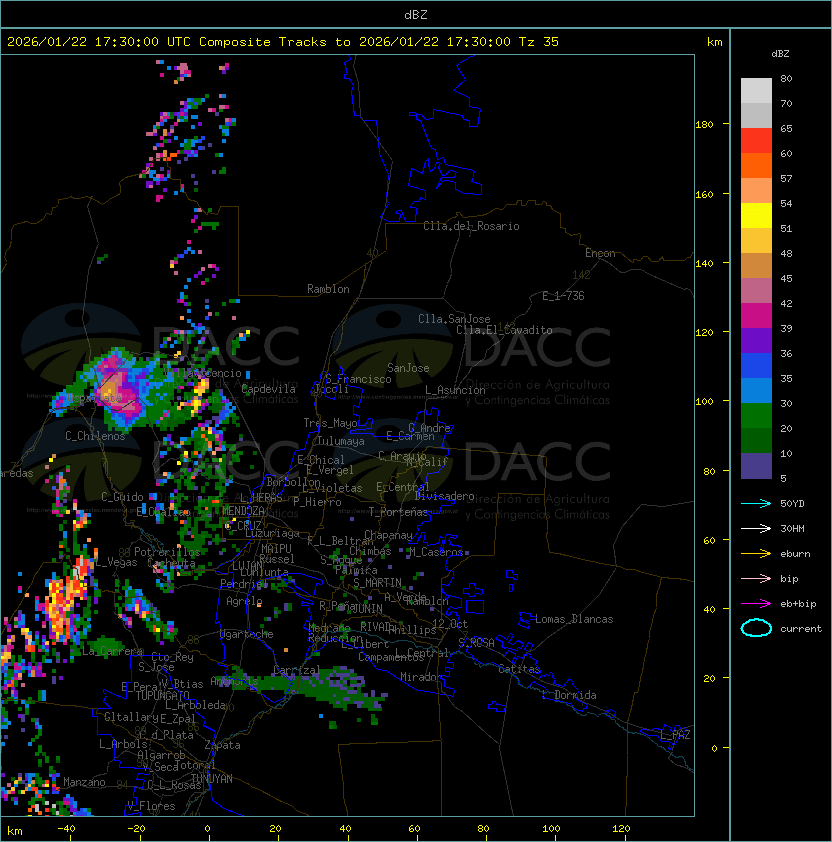The width and height of the screenshot is (832, 842).
Task: Click the 'Capdevila' map label
Action: tap(268, 389)
